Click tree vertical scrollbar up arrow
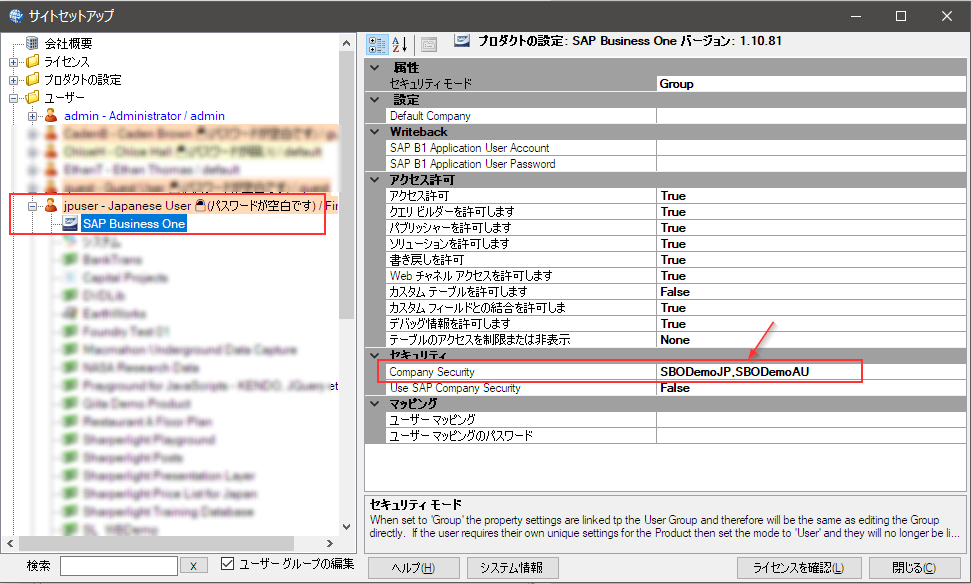Viewport: 971px width, 584px height. point(346,43)
